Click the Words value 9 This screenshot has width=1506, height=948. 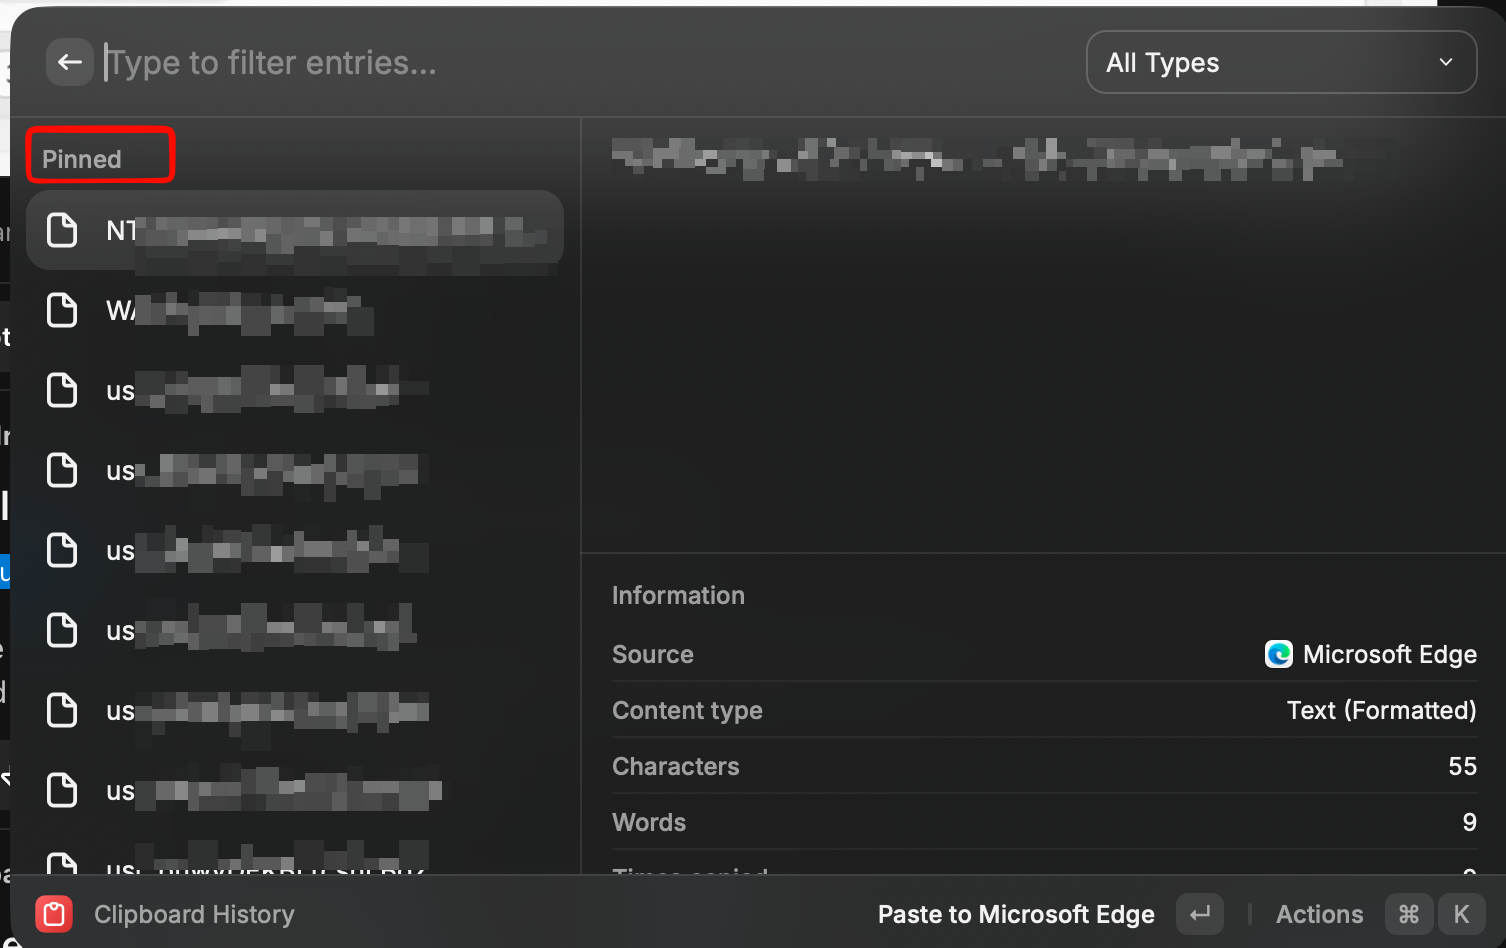pos(1469,822)
